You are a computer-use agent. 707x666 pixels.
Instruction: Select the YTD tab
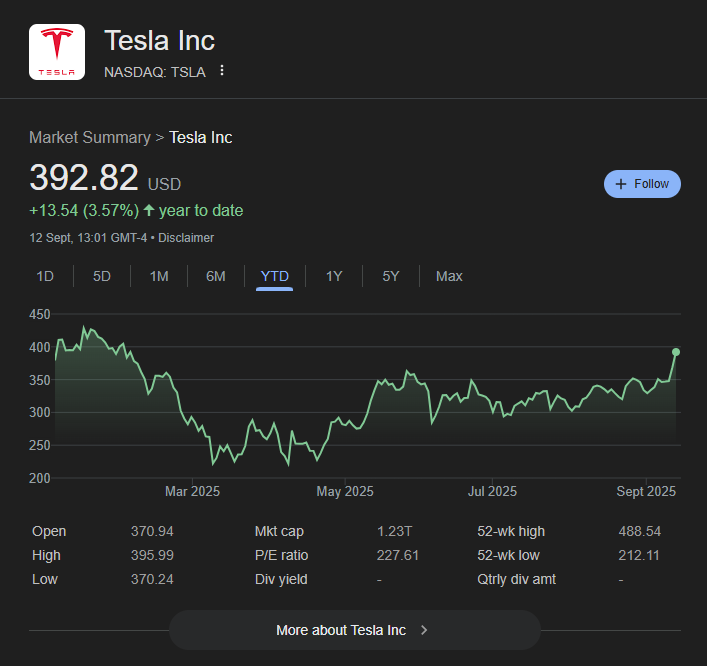(x=274, y=276)
